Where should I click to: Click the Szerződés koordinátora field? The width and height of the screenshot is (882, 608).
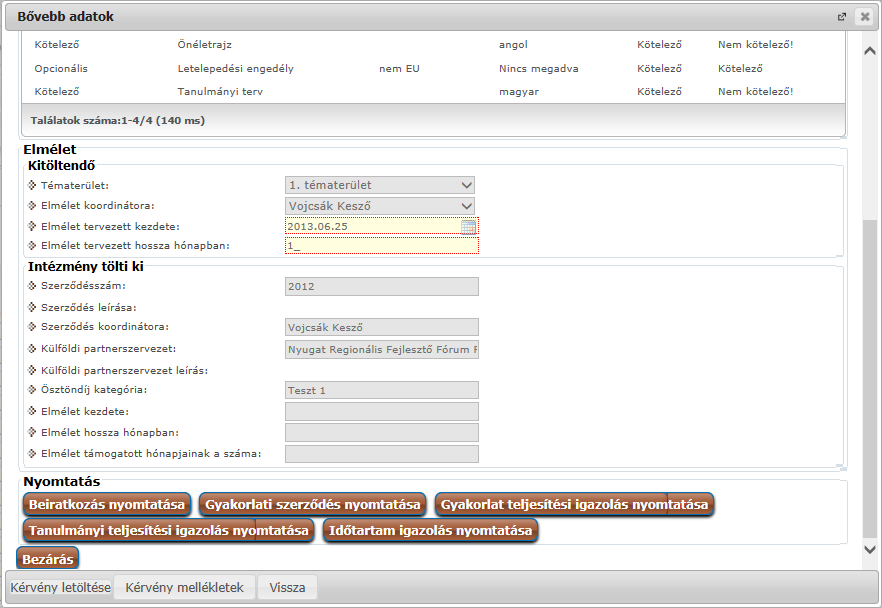[382, 327]
